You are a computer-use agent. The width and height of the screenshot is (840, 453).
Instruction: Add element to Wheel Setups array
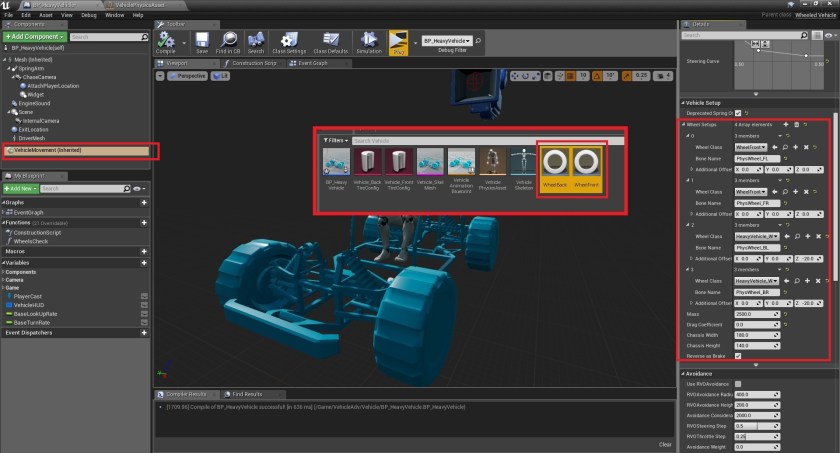(786, 124)
